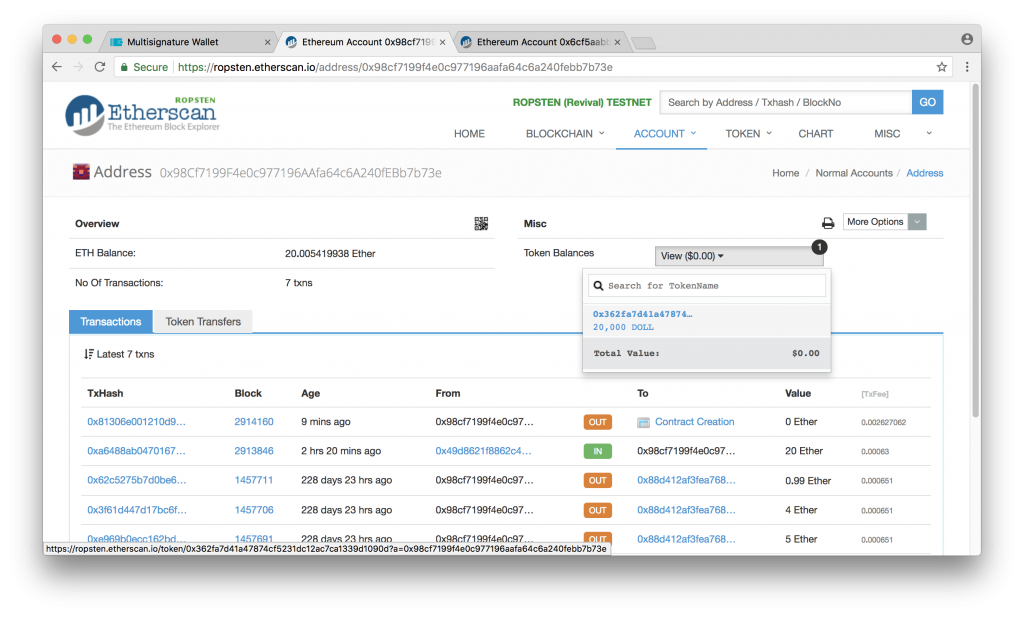The width and height of the screenshot is (1024, 617).
Task: Open block 1457711
Action: click(253, 480)
